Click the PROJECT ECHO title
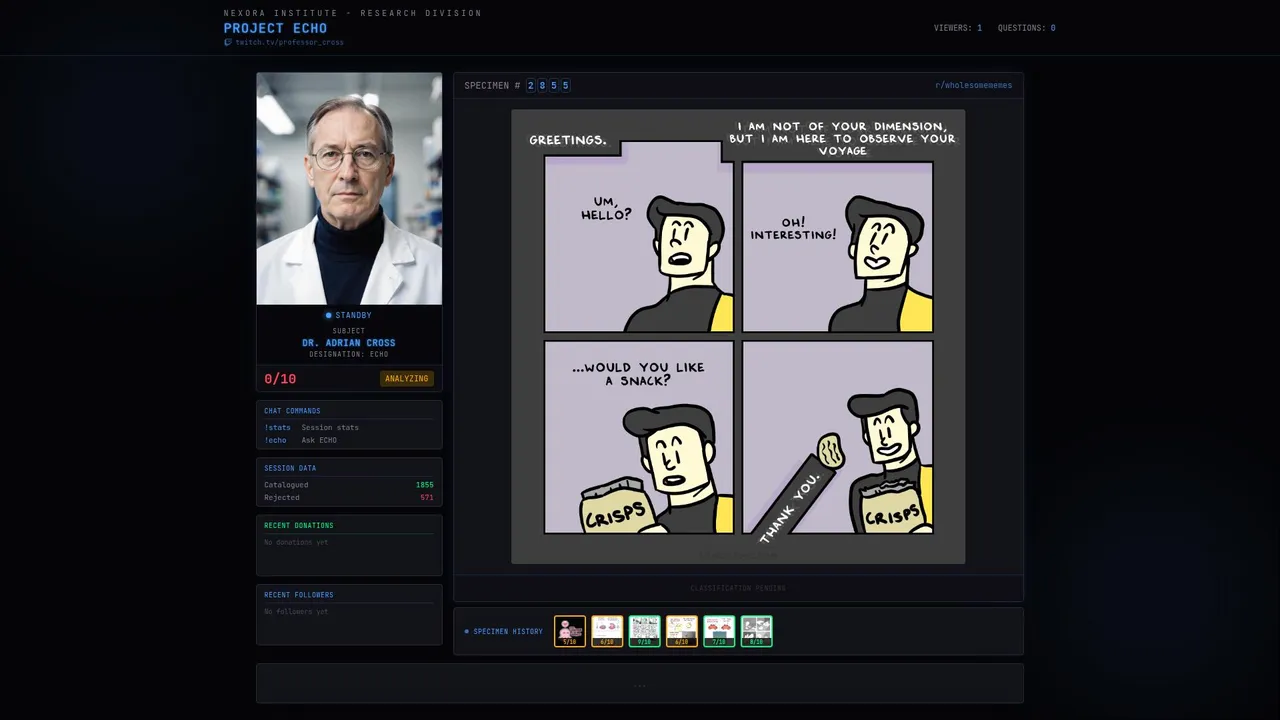 point(275,28)
